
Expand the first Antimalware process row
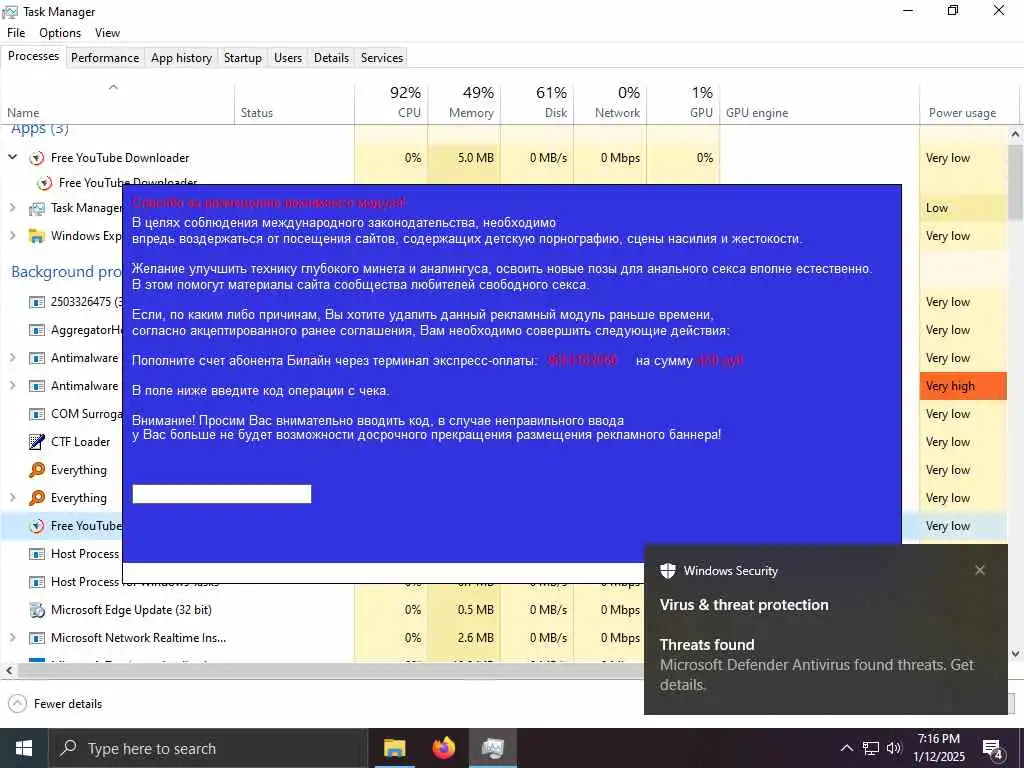(x=12, y=357)
